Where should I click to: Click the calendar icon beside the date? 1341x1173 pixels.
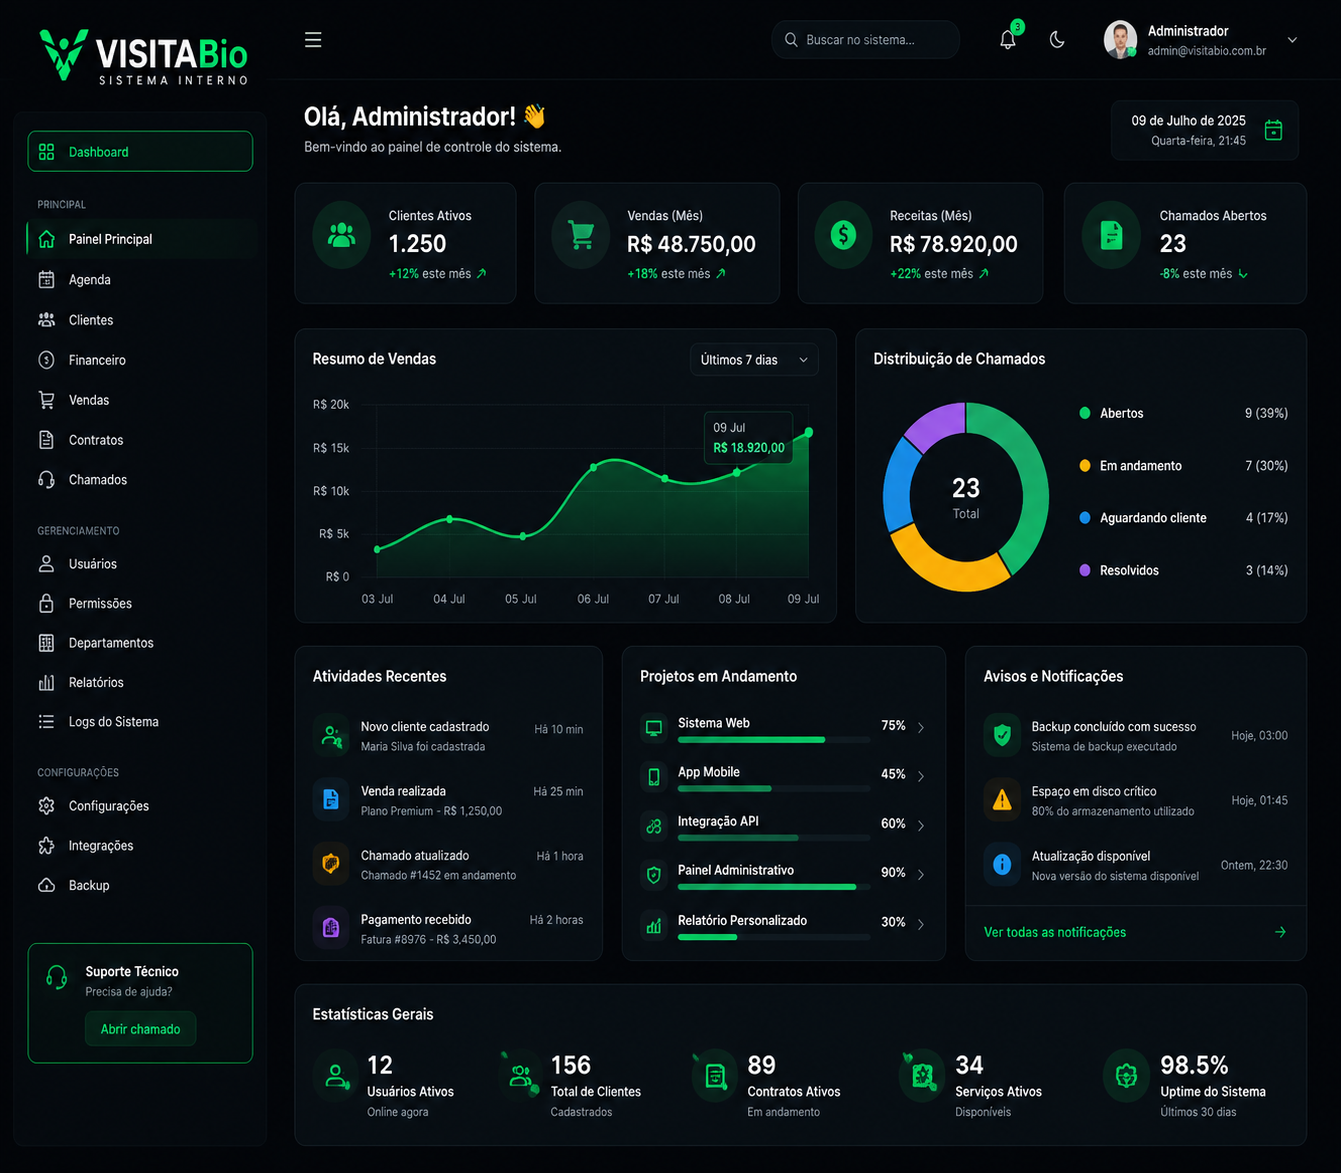click(1273, 130)
